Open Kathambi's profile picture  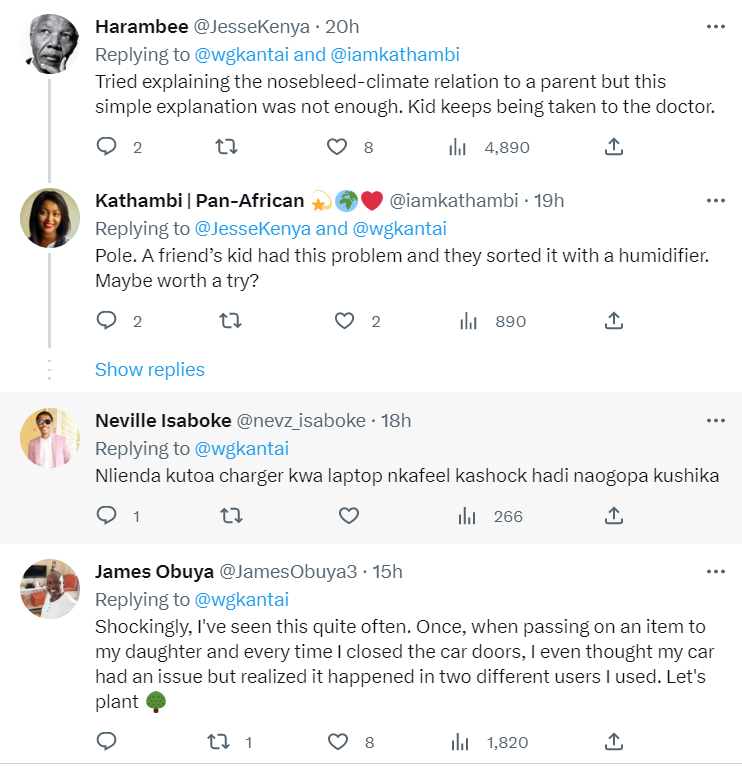coord(50,218)
